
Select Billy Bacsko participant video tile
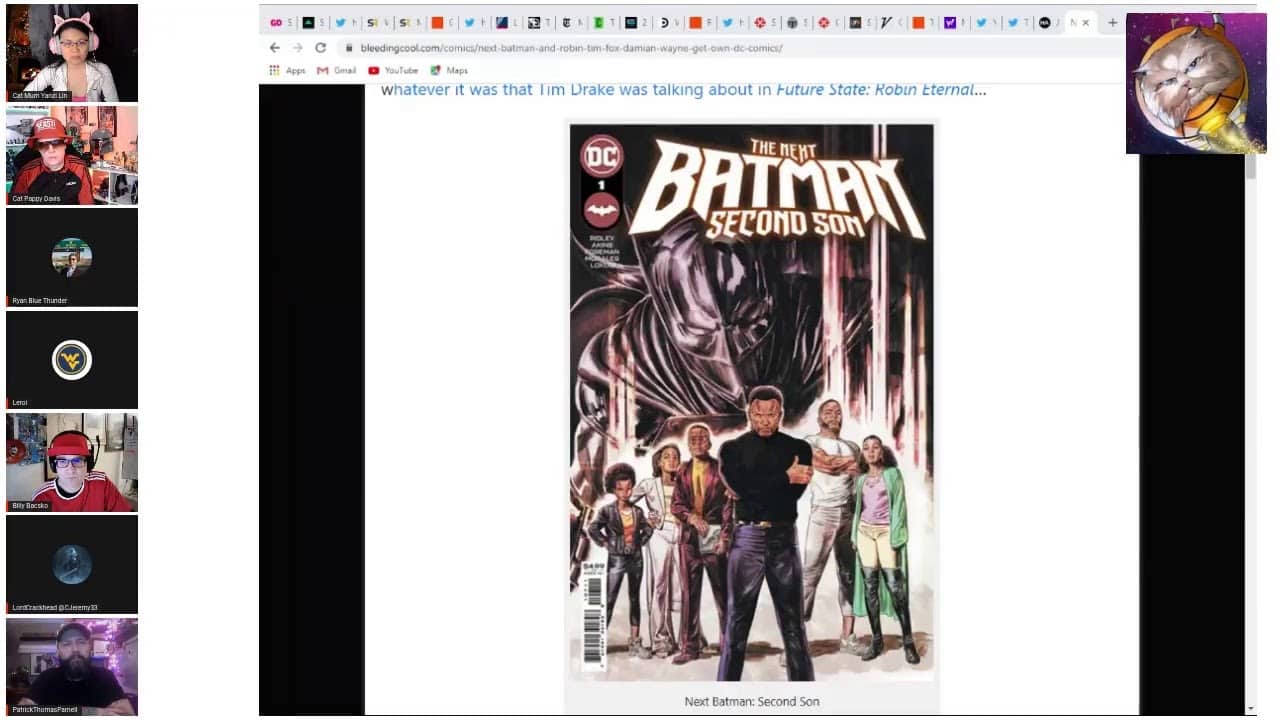click(x=72, y=462)
